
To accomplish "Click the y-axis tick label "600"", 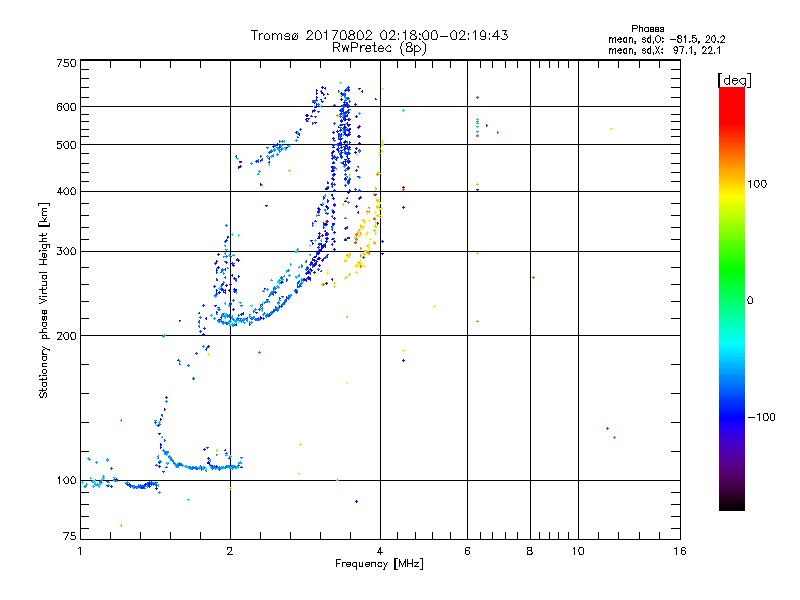I will [66, 107].
